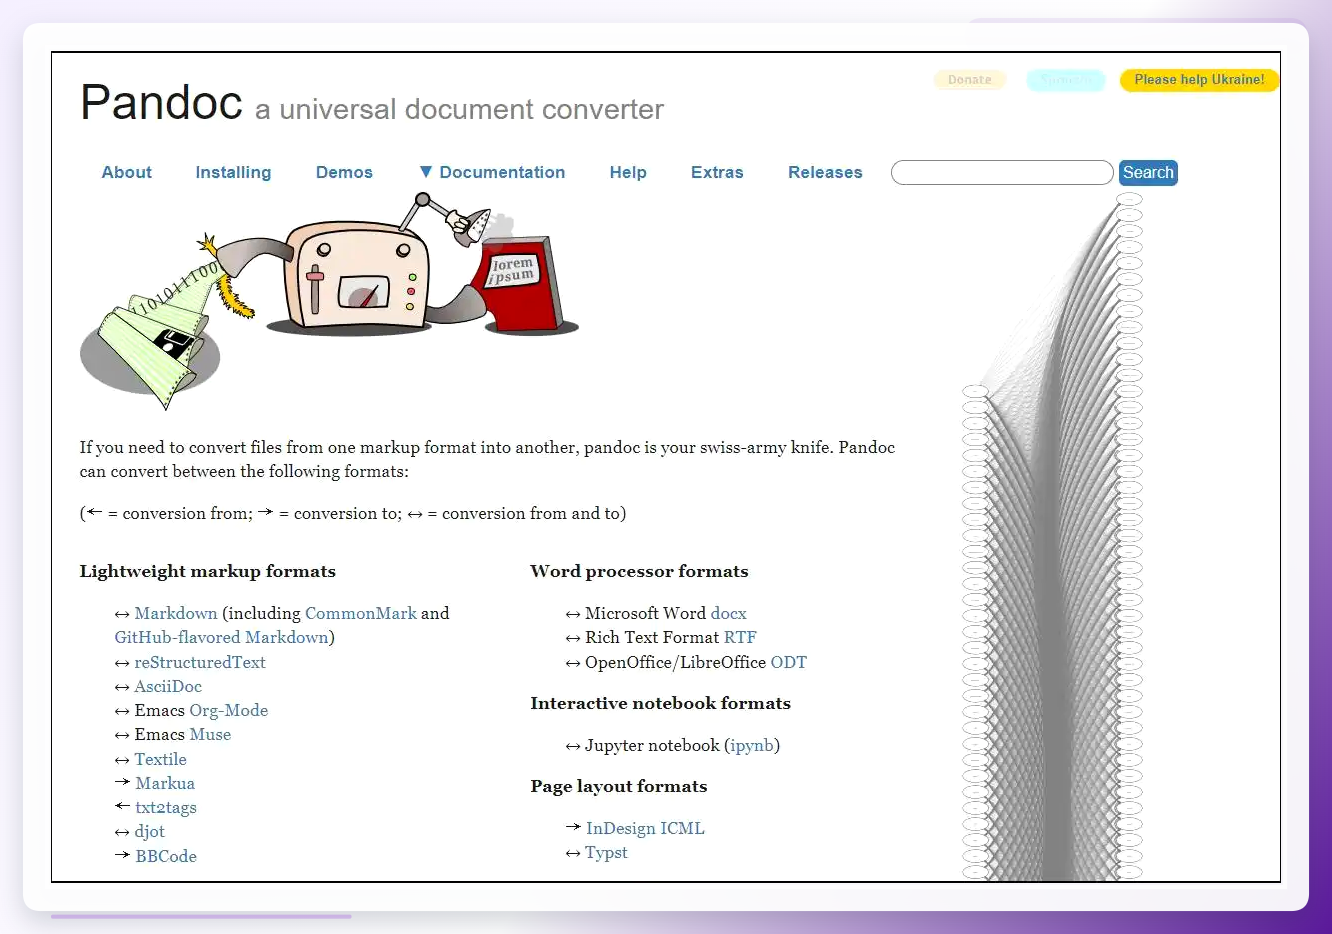
Task: Follow the Textile link
Action: (x=161, y=759)
